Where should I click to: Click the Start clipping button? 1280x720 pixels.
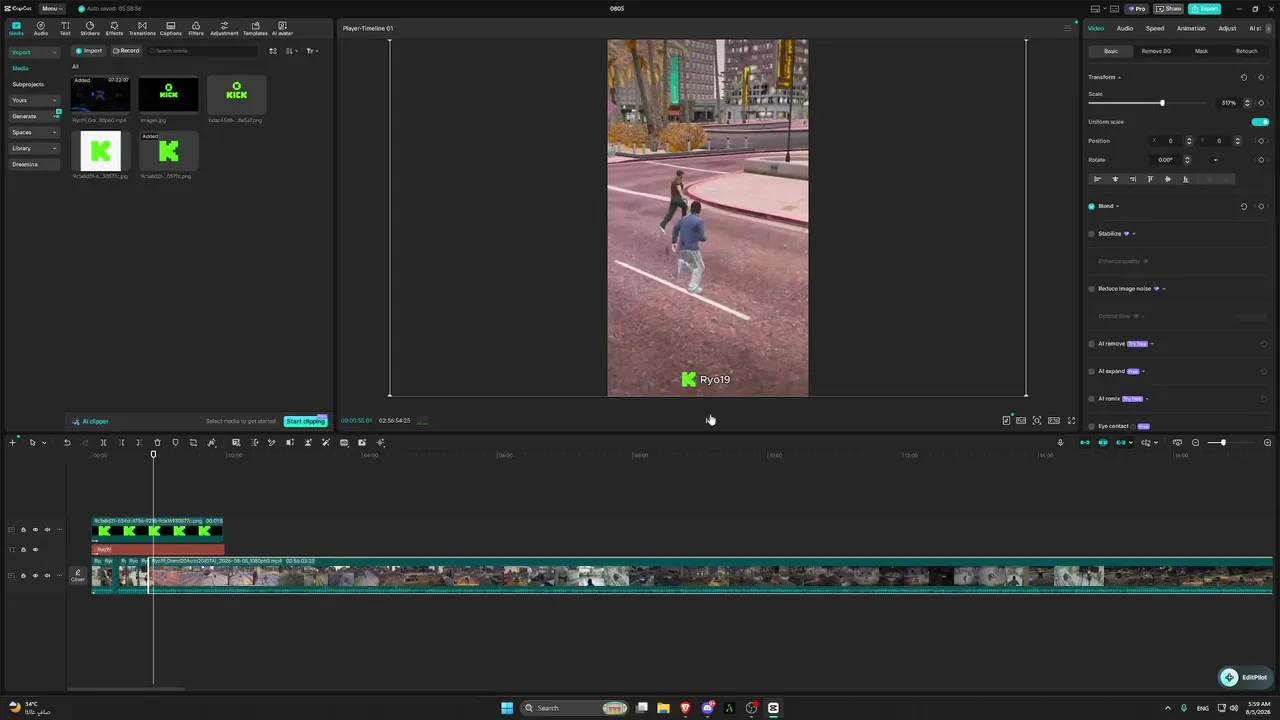click(305, 421)
